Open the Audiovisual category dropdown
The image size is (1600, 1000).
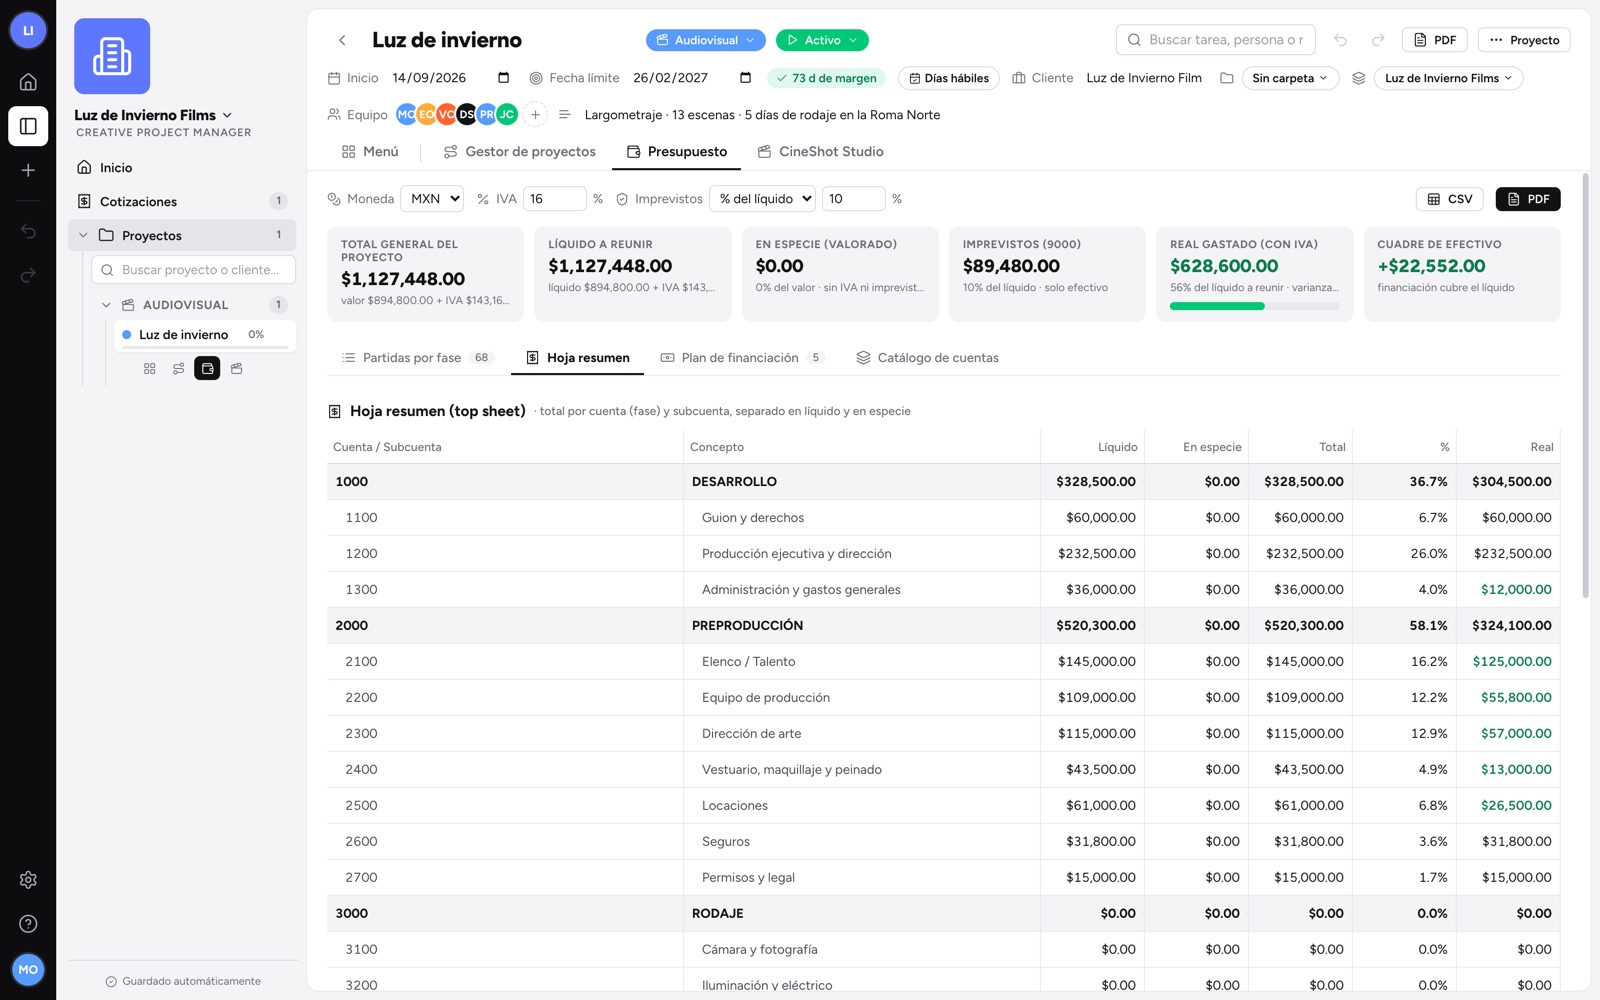[x=706, y=40]
